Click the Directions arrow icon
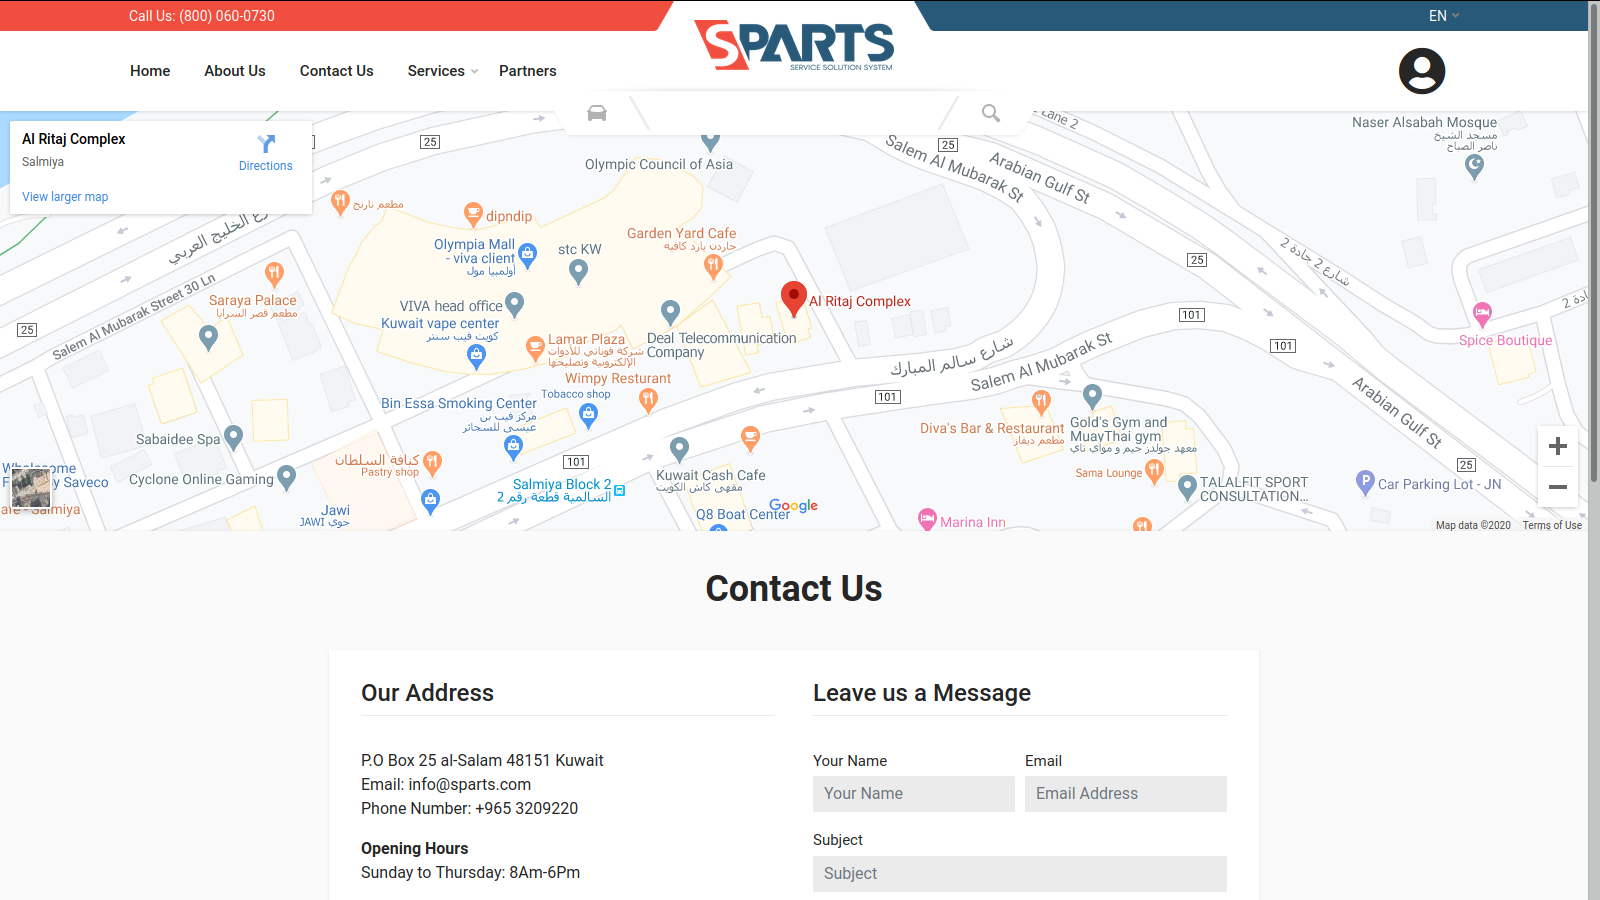The image size is (1600, 900). (266, 144)
